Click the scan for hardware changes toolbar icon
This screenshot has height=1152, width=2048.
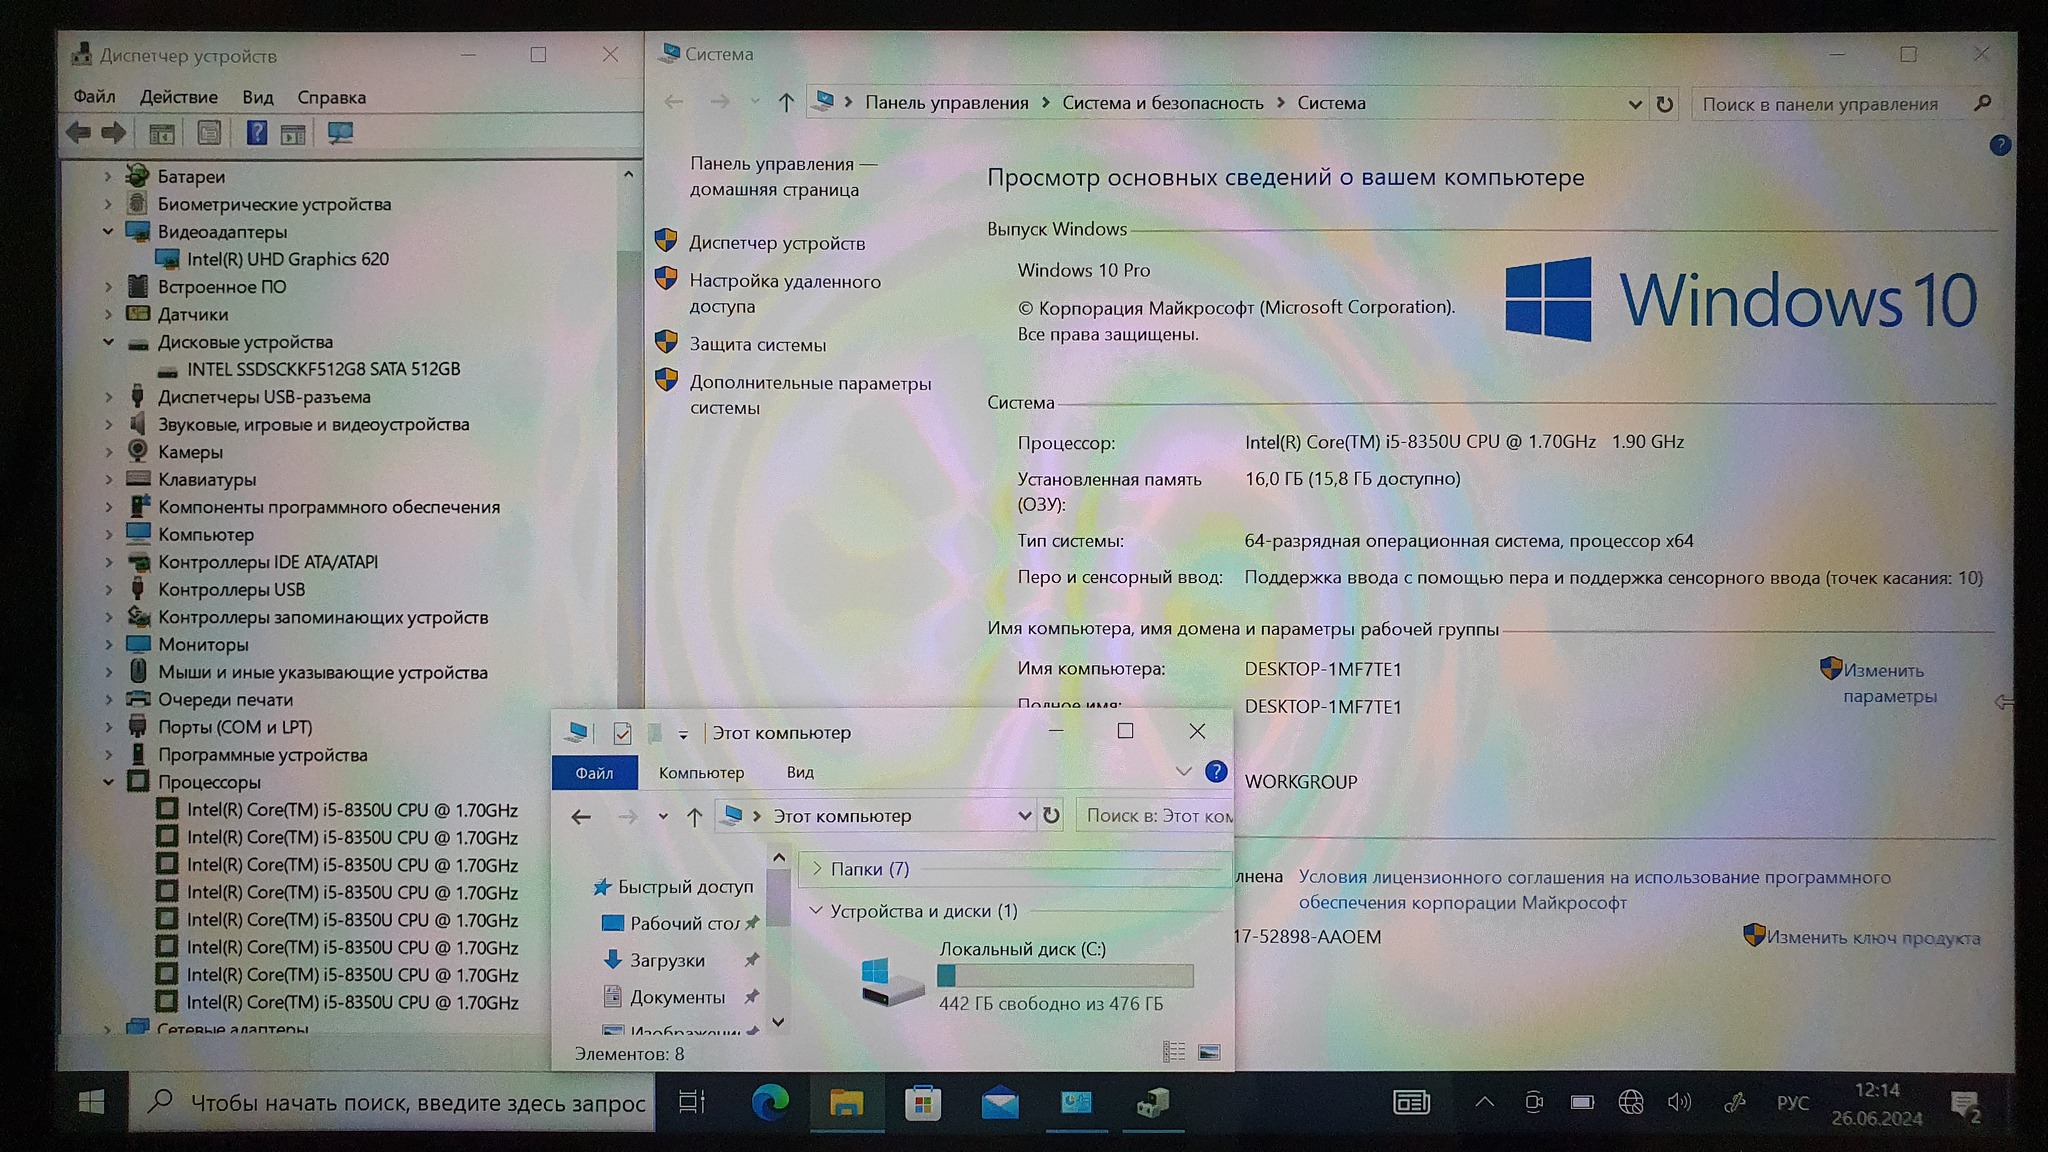pos(340,133)
